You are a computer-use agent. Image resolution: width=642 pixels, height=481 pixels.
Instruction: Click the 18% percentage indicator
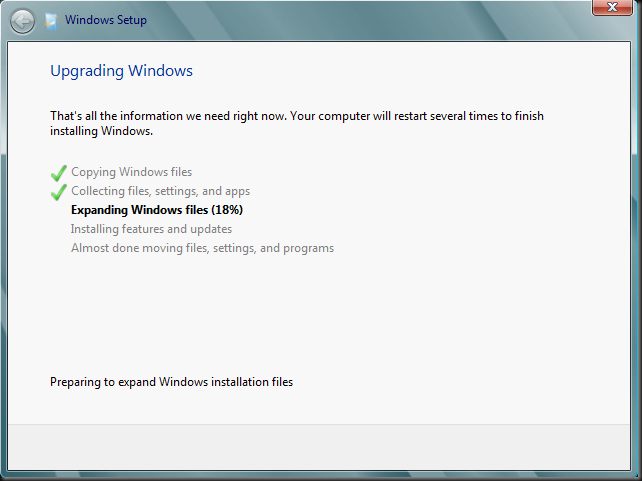coord(227,210)
